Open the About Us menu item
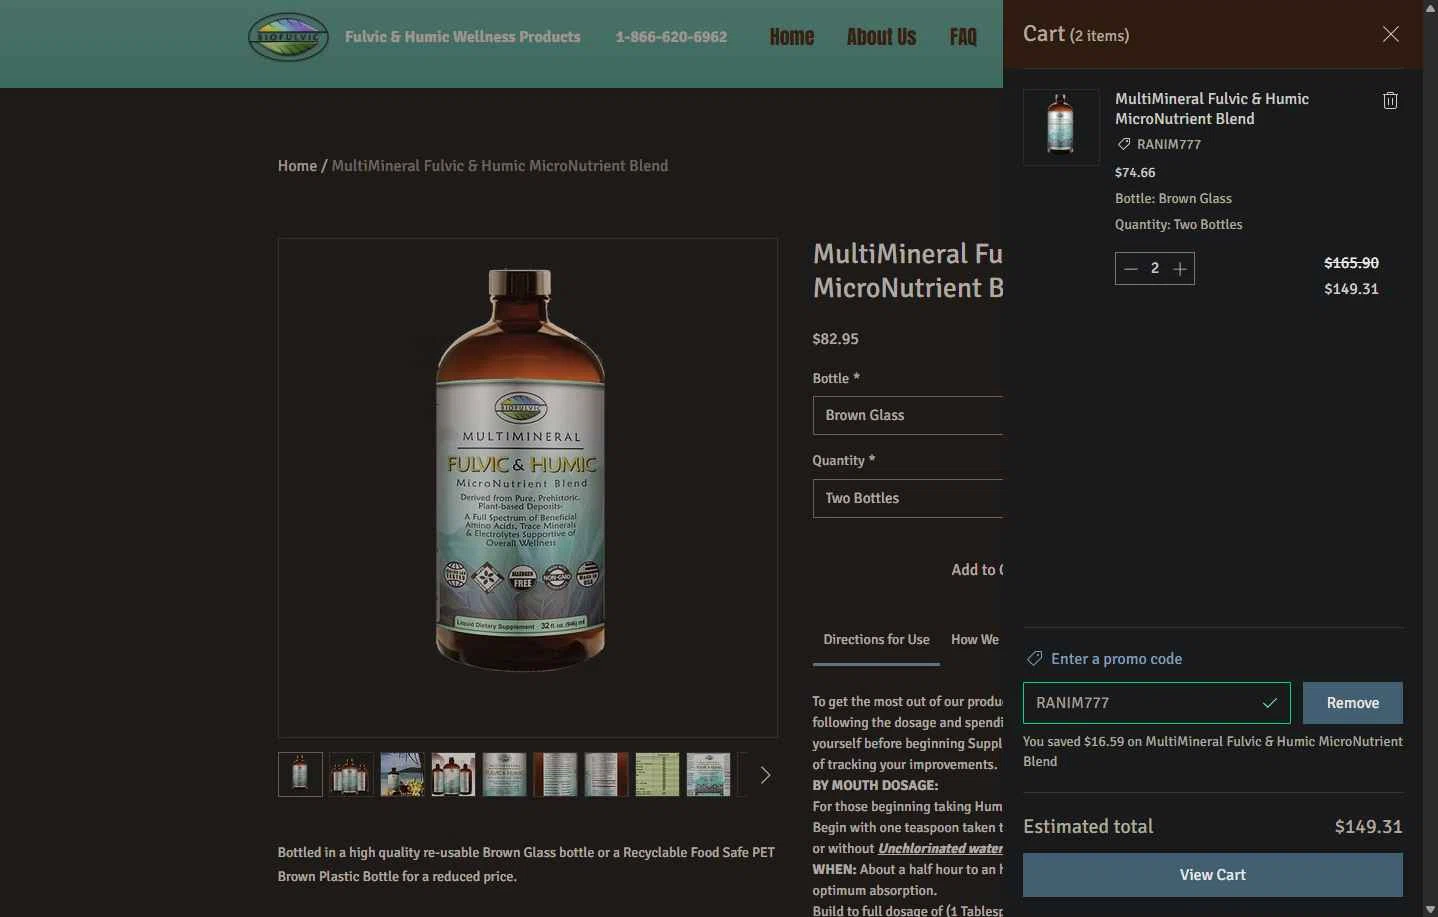This screenshot has width=1438, height=917. [x=881, y=37]
